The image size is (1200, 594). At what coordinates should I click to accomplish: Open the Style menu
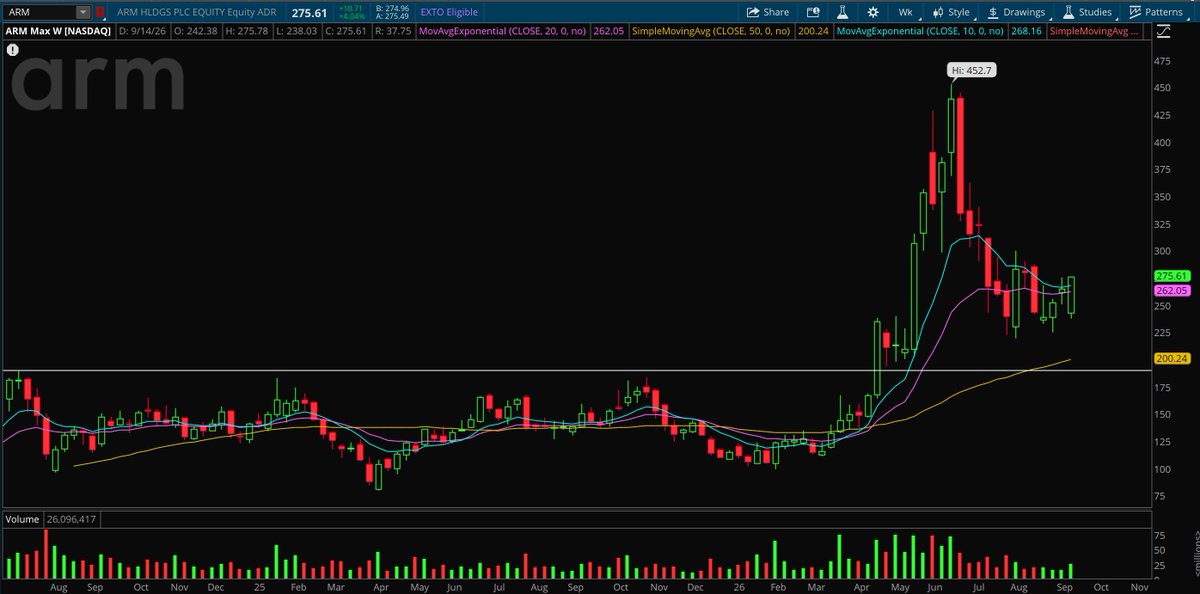point(951,12)
